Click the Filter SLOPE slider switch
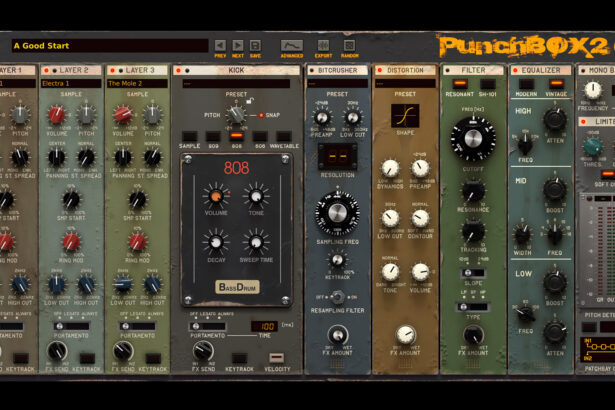The width and height of the screenshot is (615, 410). pos(473,273)
